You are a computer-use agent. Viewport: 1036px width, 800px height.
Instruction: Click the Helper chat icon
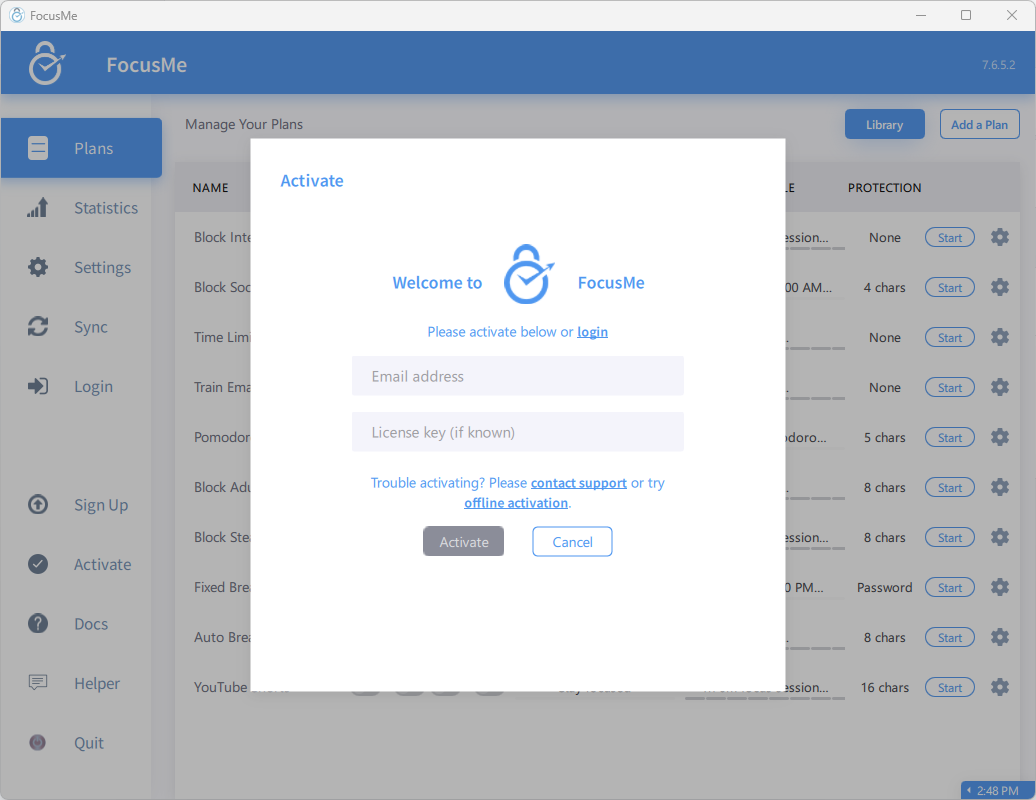coord(38,682)
